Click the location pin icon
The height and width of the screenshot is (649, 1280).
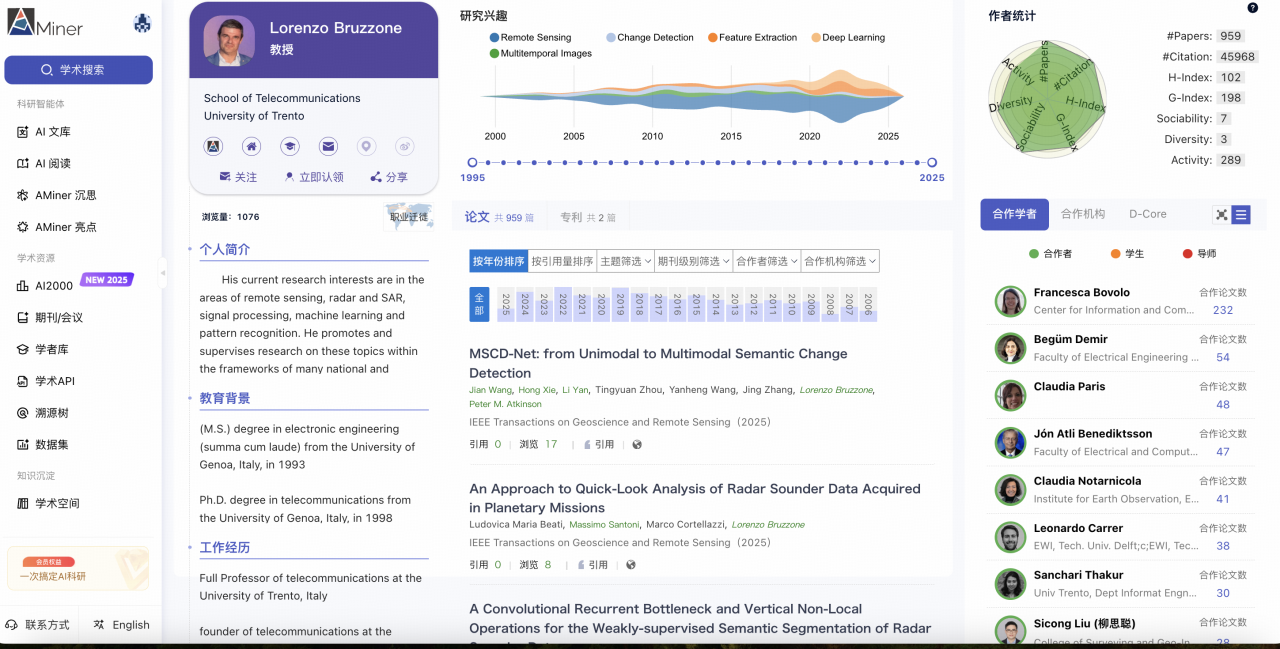(x=366, y=147)
